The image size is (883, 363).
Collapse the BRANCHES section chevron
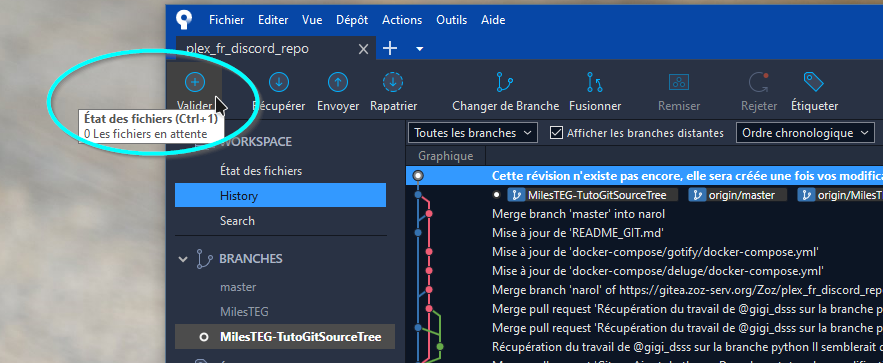pos(183,259)
